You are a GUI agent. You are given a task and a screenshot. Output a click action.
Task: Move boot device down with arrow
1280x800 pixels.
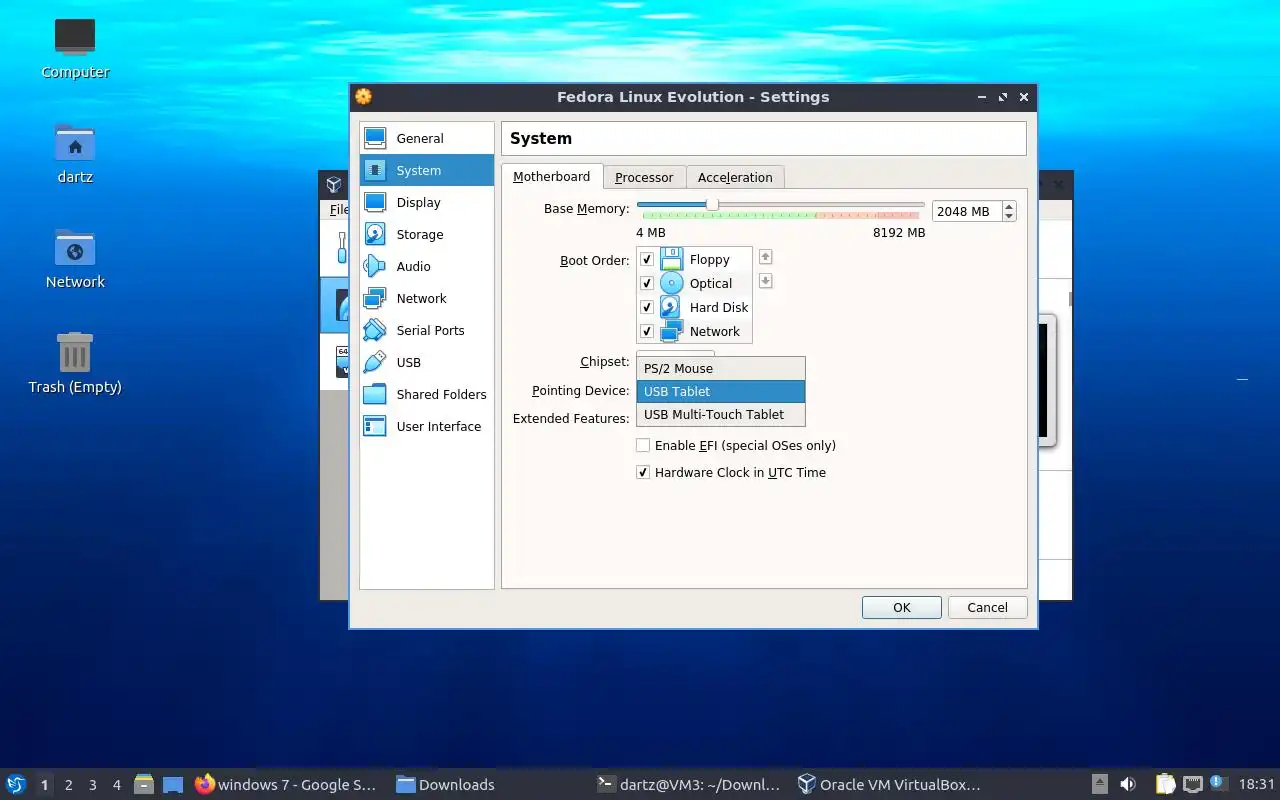pyautogui.click(x=765, y=281)
